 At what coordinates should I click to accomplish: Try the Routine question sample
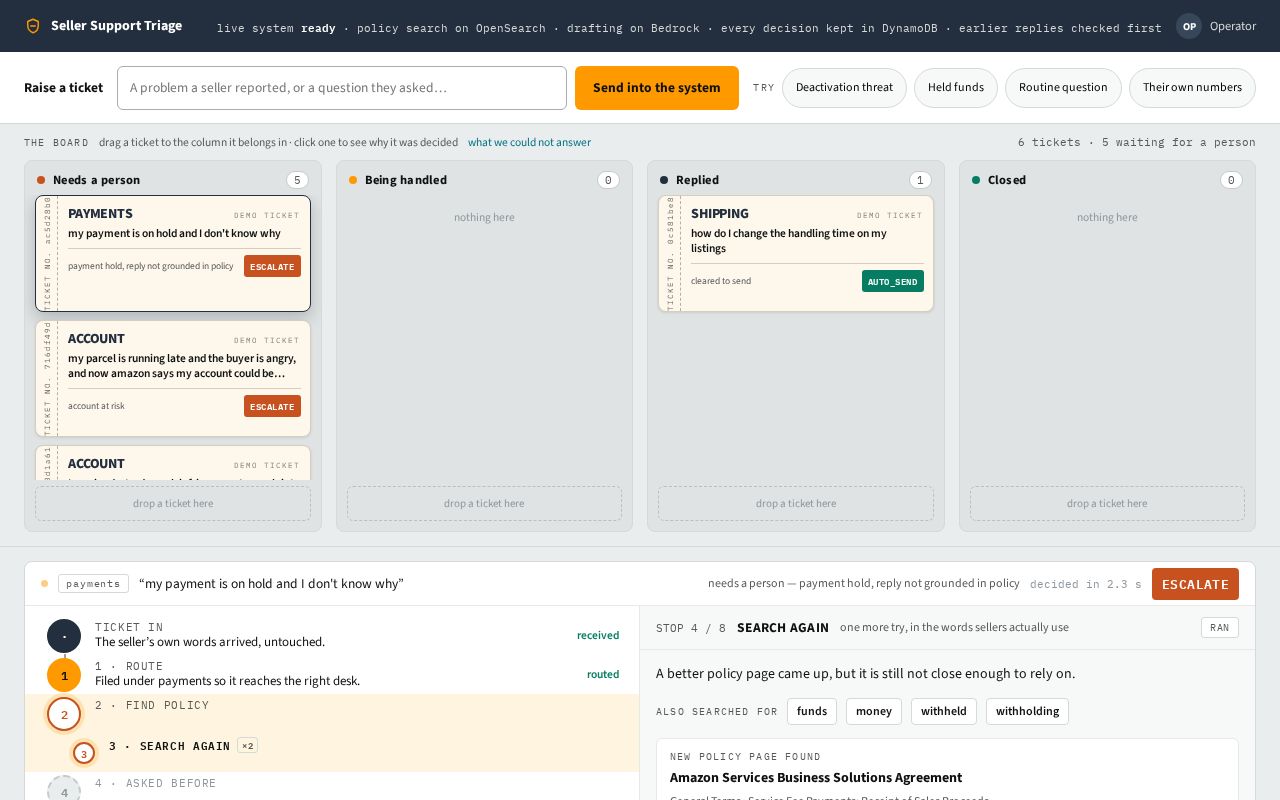(1063, 88)
